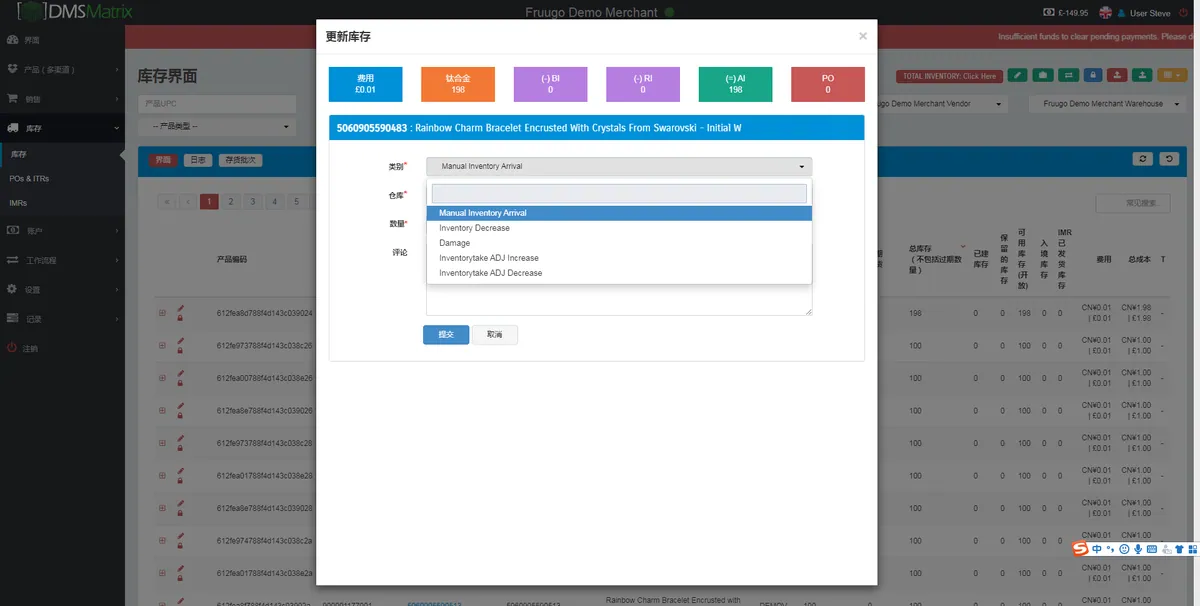Viewport: 1200px width, 606px height.
Task: Open the 产品类型 filter dropdown
Action: point(216,127)
